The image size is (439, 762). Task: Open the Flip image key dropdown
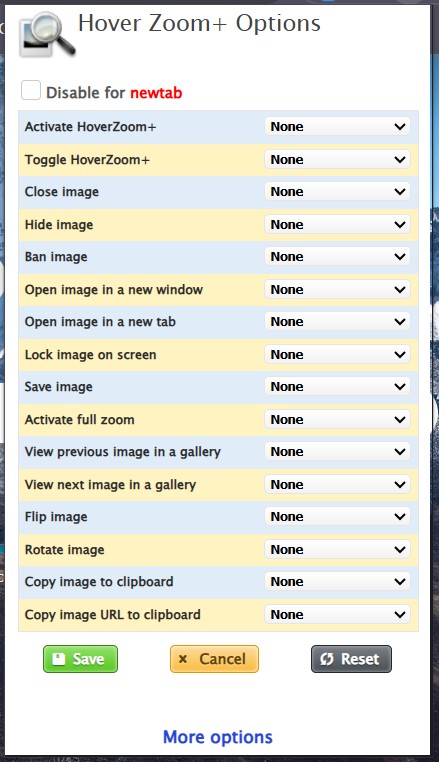click(337, 517)
